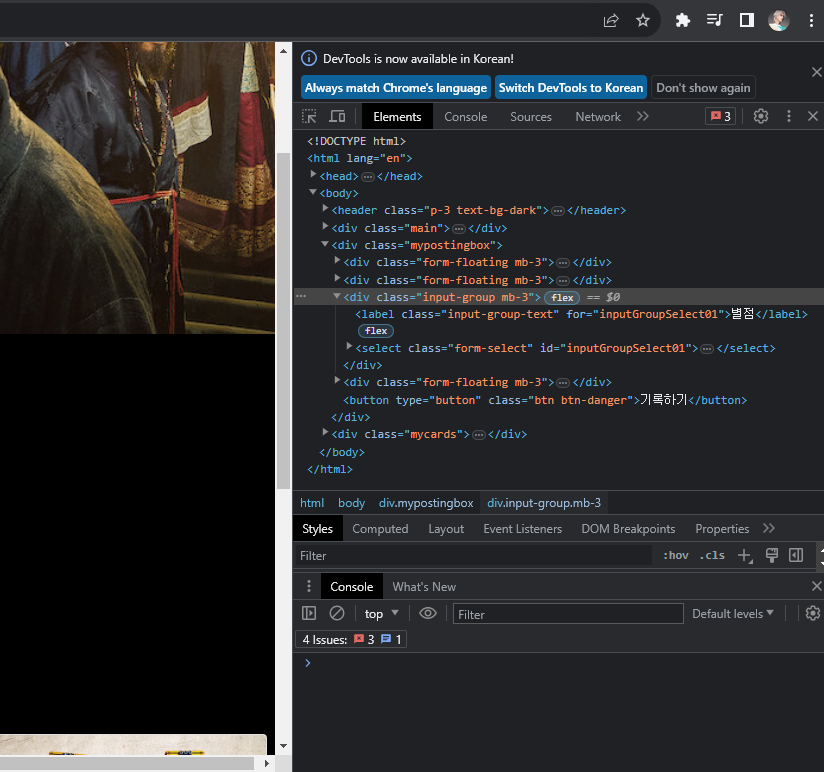Click the page scrollbar down arrow
Image resolution: width=824 pixels, height=772 pixels.
pyautogui.click(x=283, y=746)
